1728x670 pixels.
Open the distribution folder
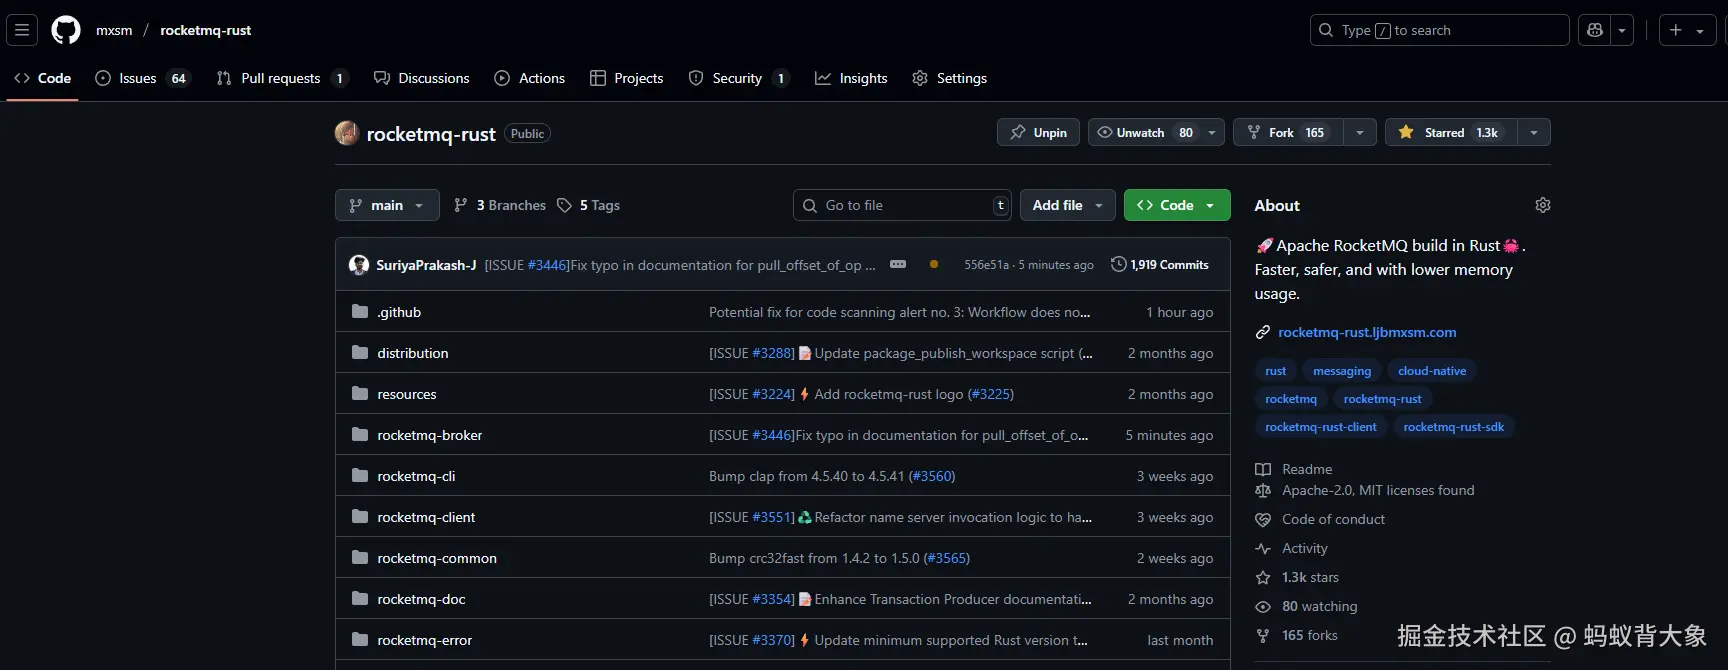(413, 353)
